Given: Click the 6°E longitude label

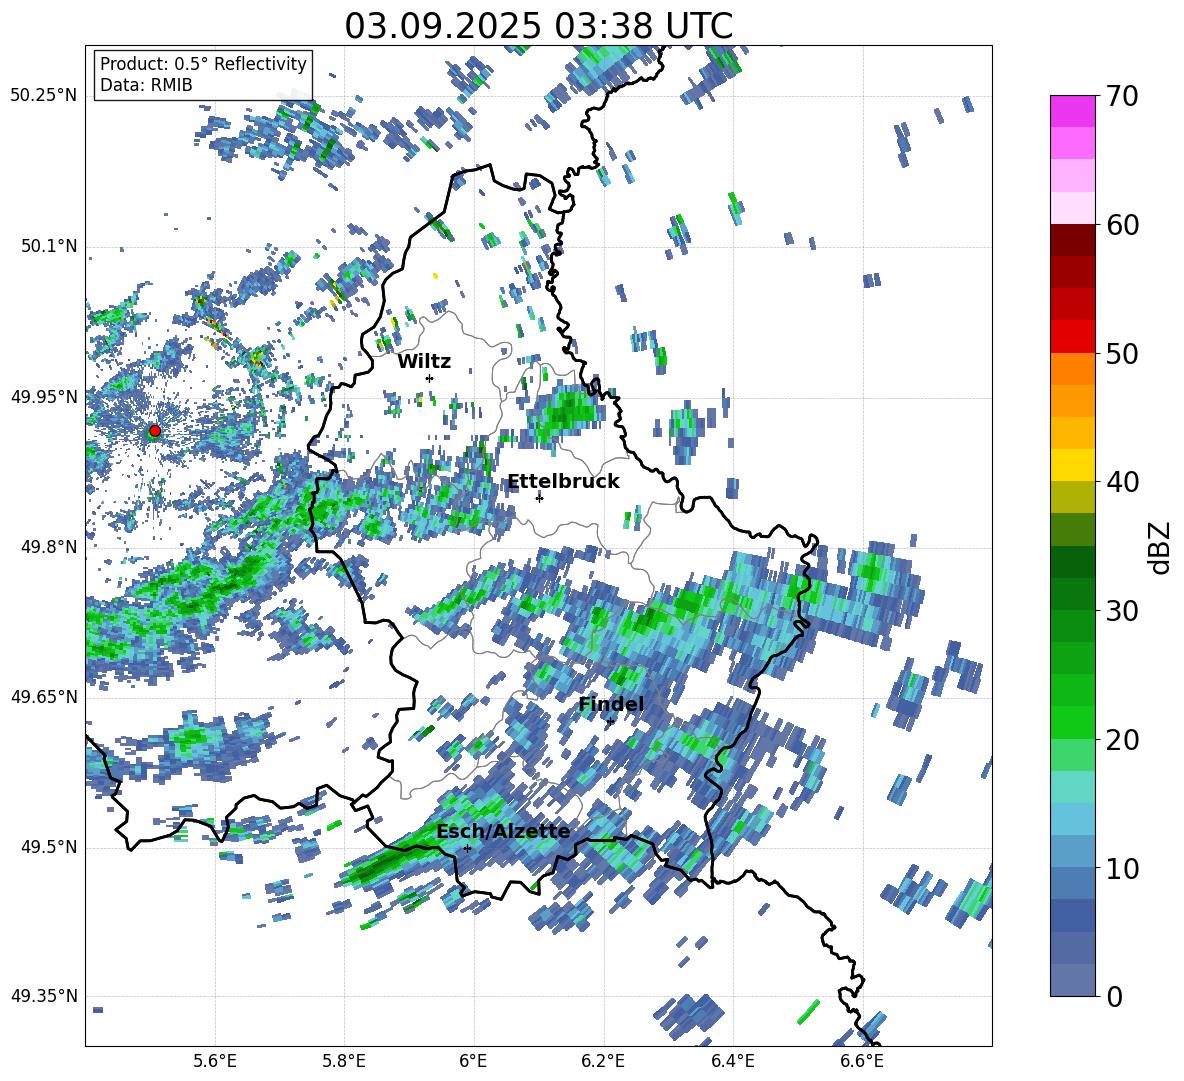Looking at the screenshot, I should [473, 1061].
